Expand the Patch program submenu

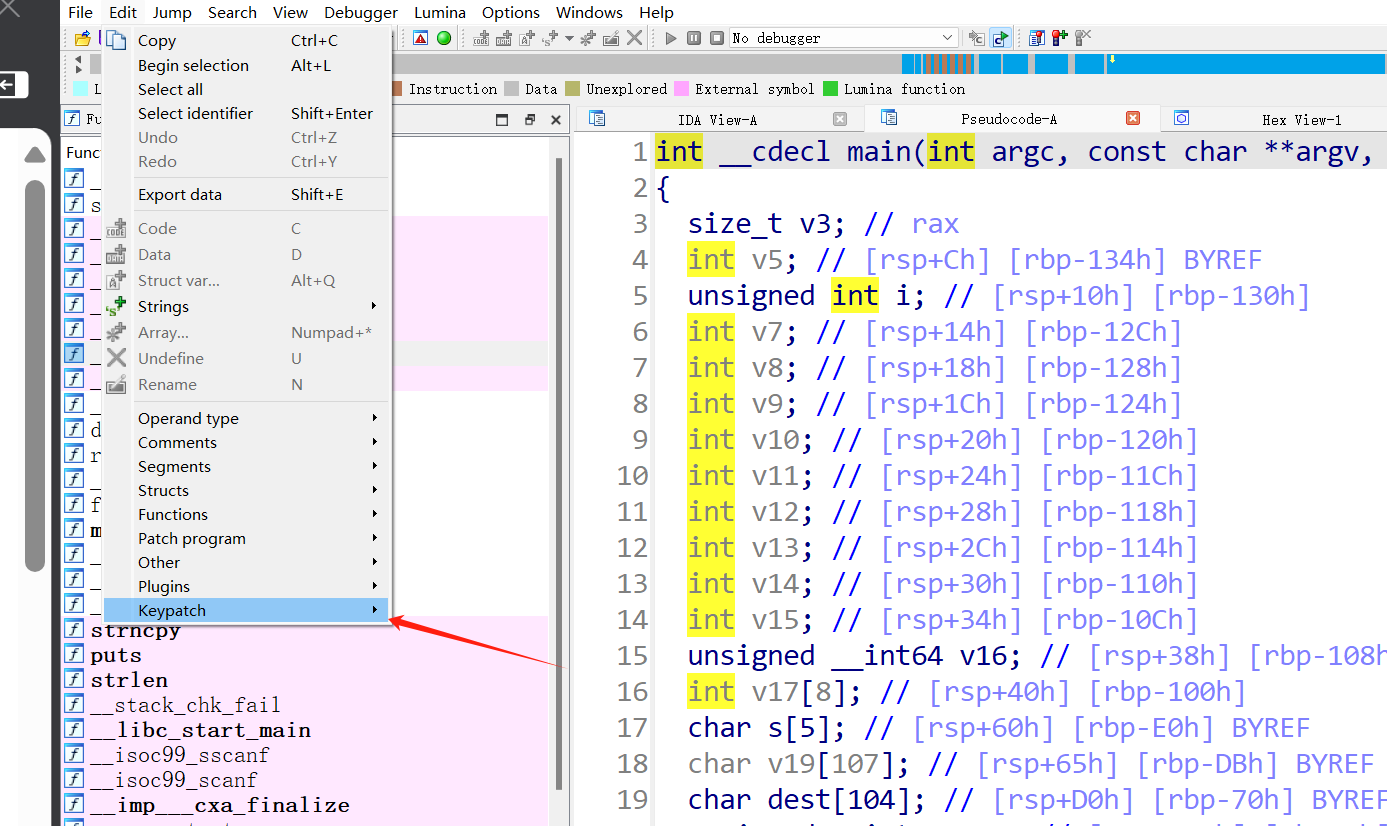248,538
